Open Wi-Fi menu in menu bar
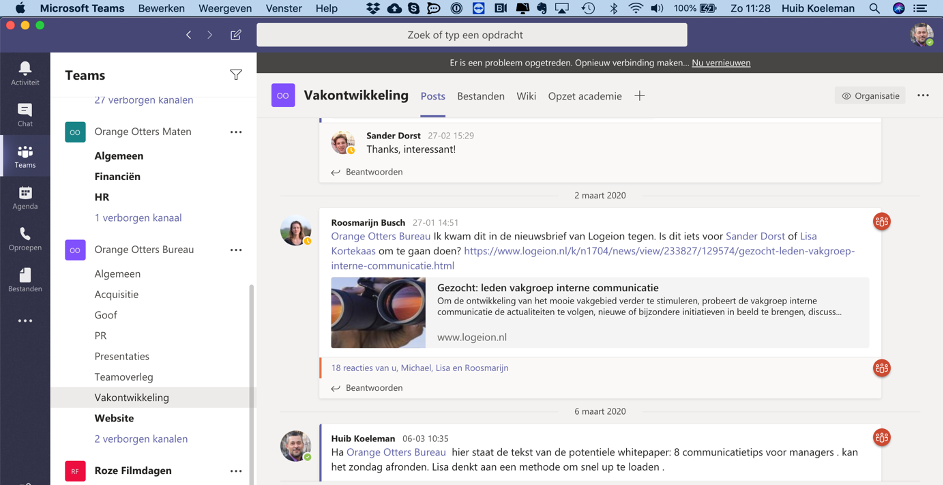This screenshot has height=485, width=943. (635, 8)
